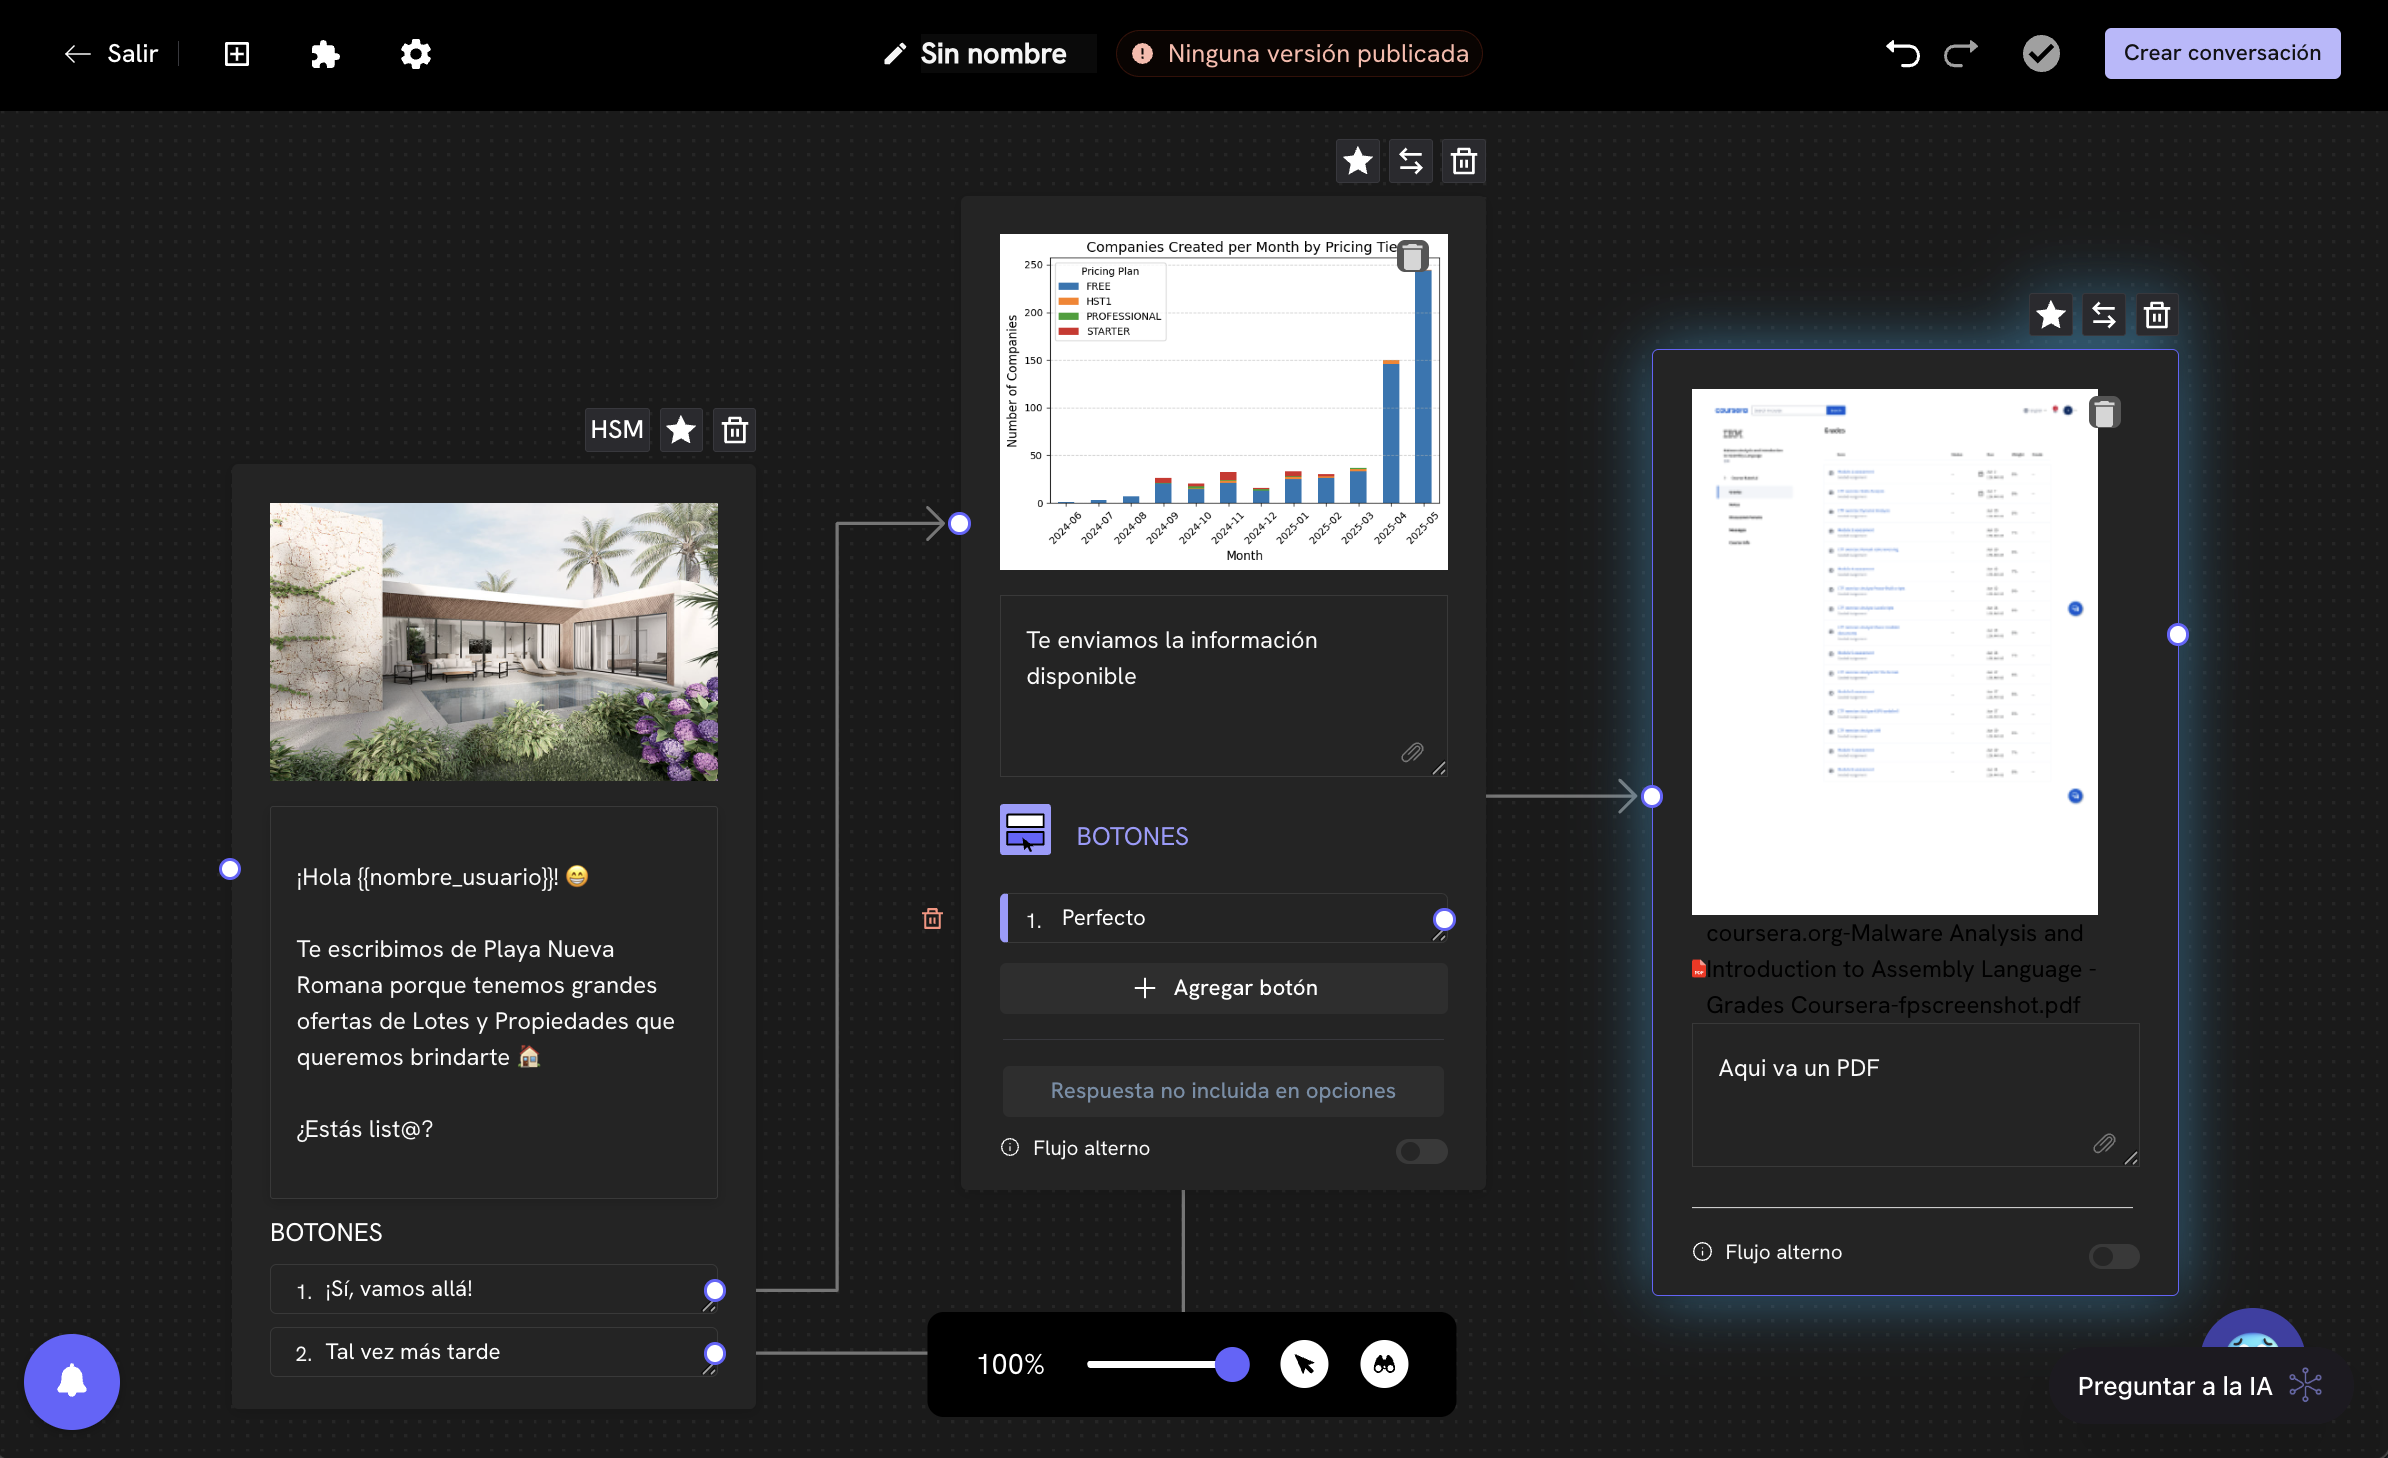This screenshot has width=2388, height=1458.
Task: Click the binoculars search icon
Action: (x=1384, y=1365)
